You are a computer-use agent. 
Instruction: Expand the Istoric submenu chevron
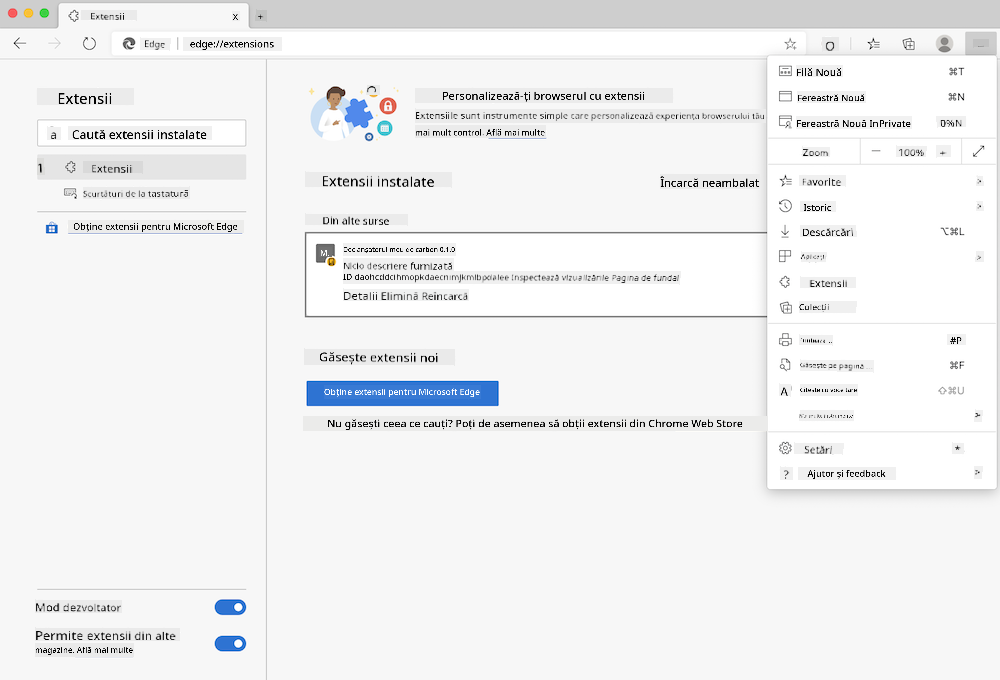[x=977, y=206]
